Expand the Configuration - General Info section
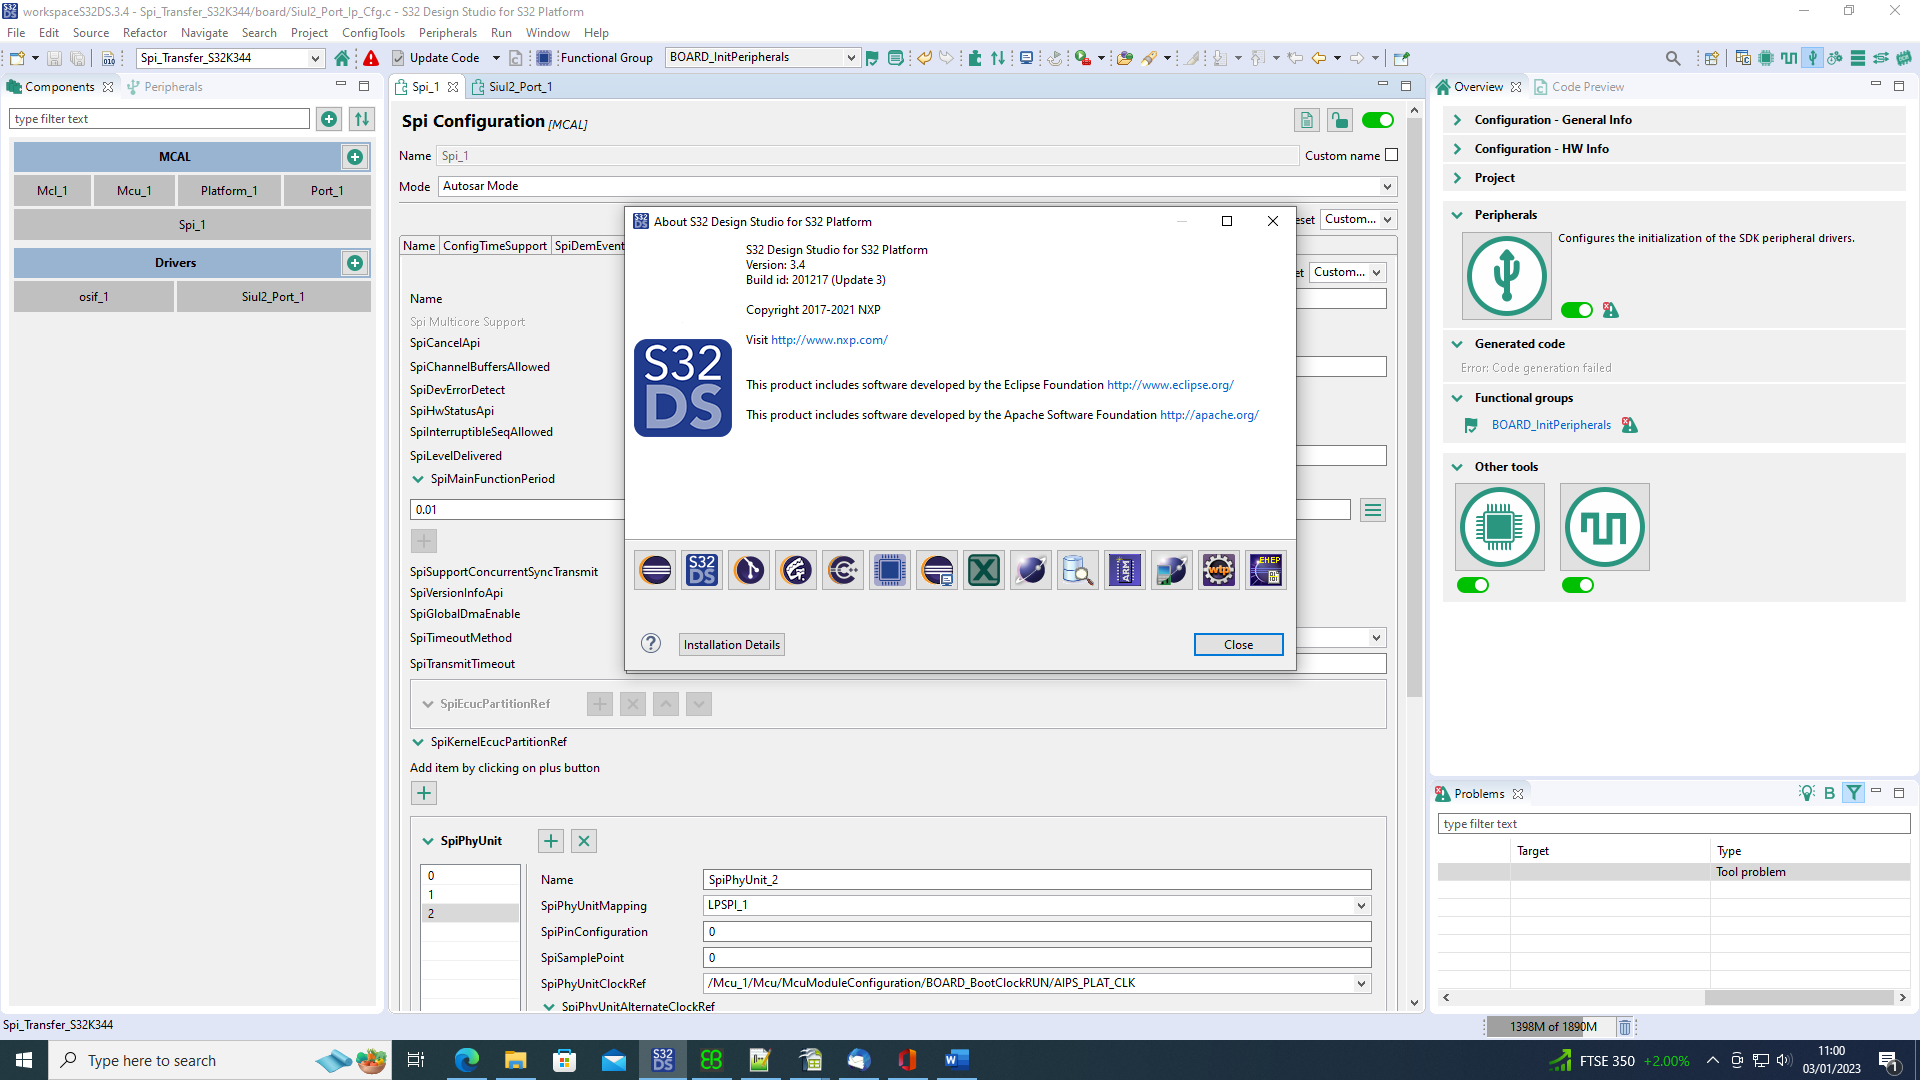This screenshot has height=1080, width=1920. pyautogui.click(x=1459, y=119)
